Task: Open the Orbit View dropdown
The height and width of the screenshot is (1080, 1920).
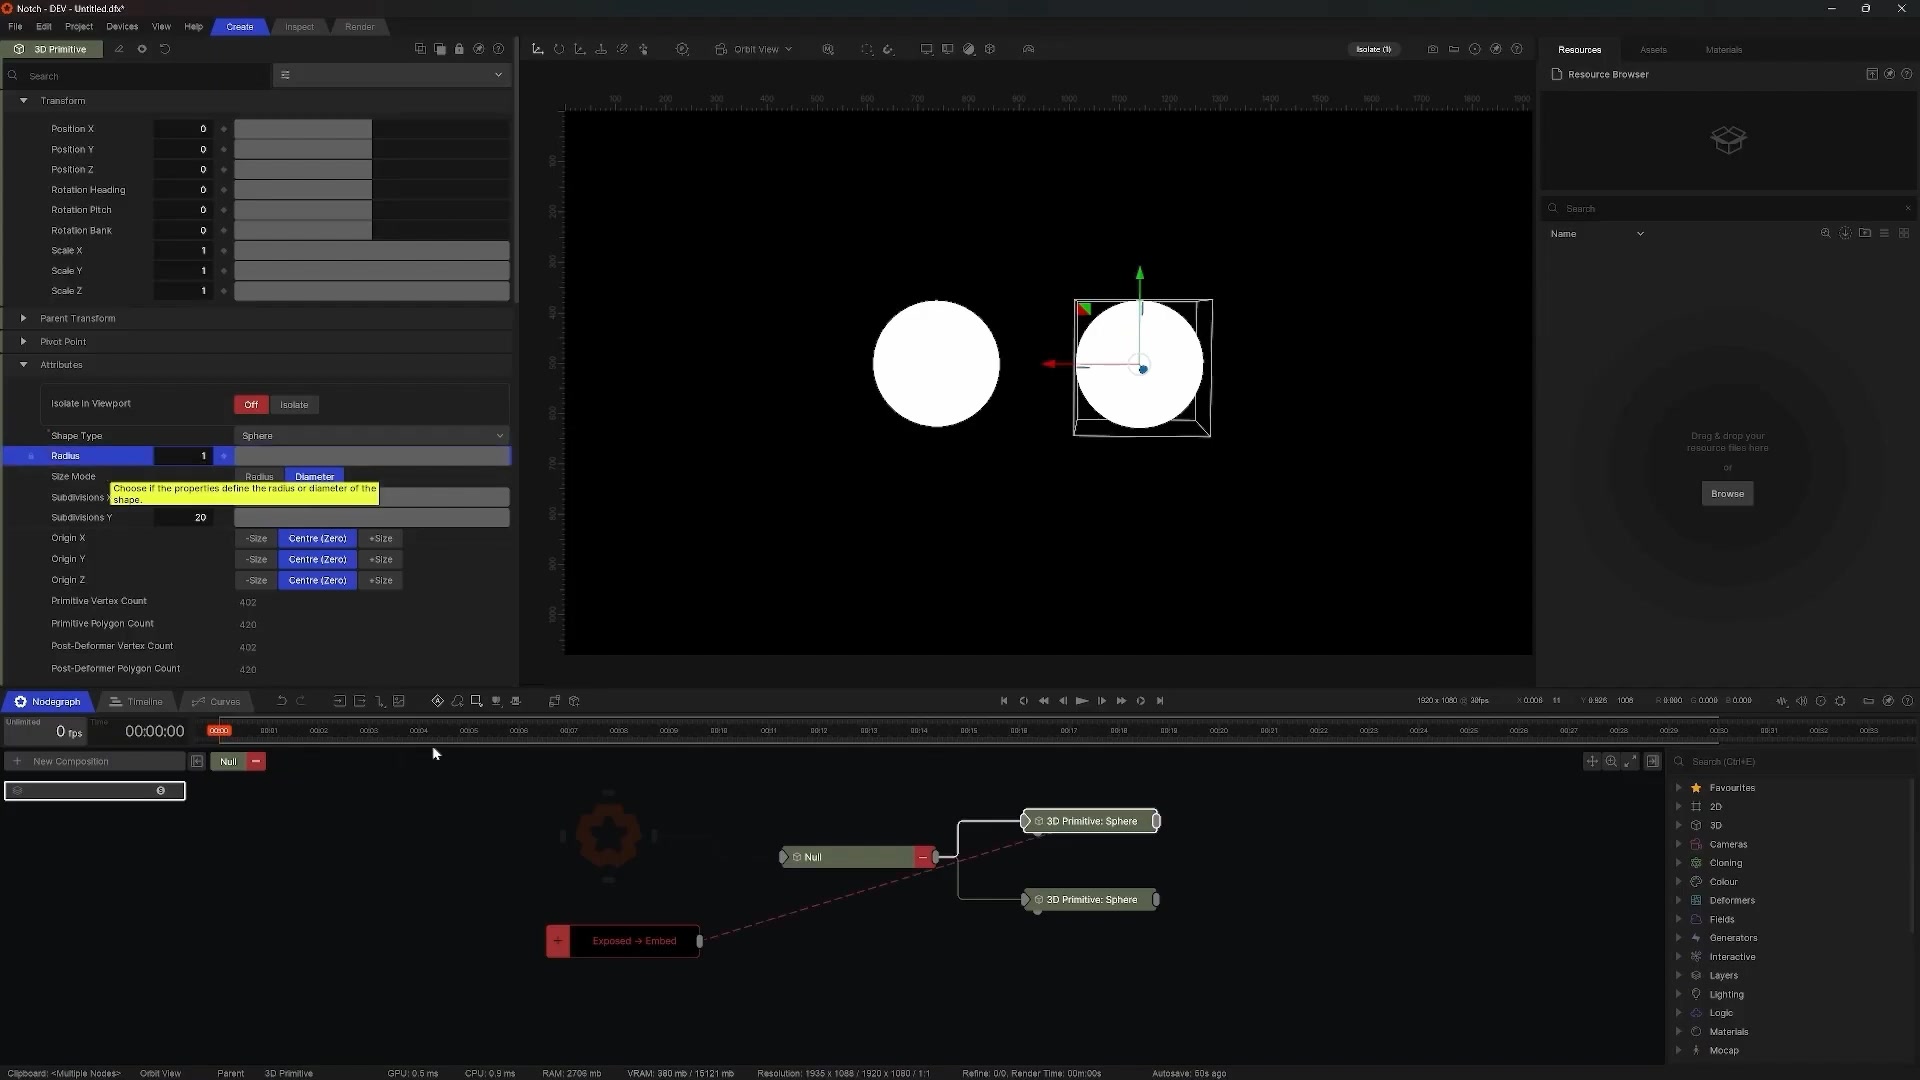Action: tap(754, 49)
